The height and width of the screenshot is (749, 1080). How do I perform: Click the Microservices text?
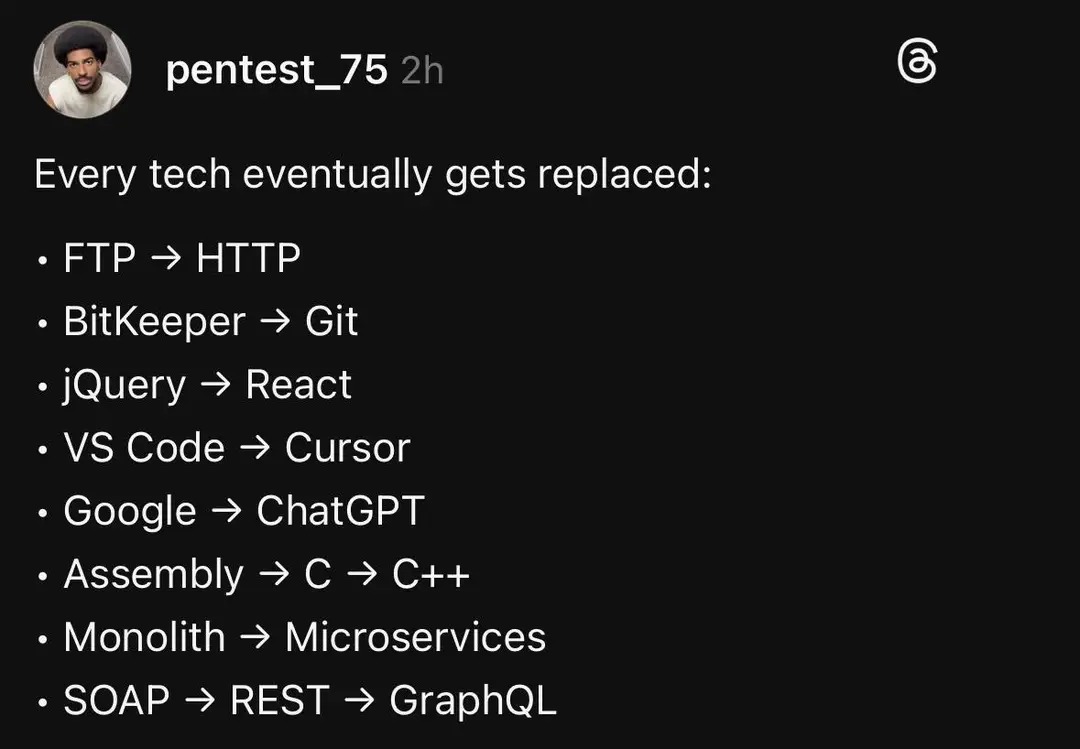pos(415,637)
